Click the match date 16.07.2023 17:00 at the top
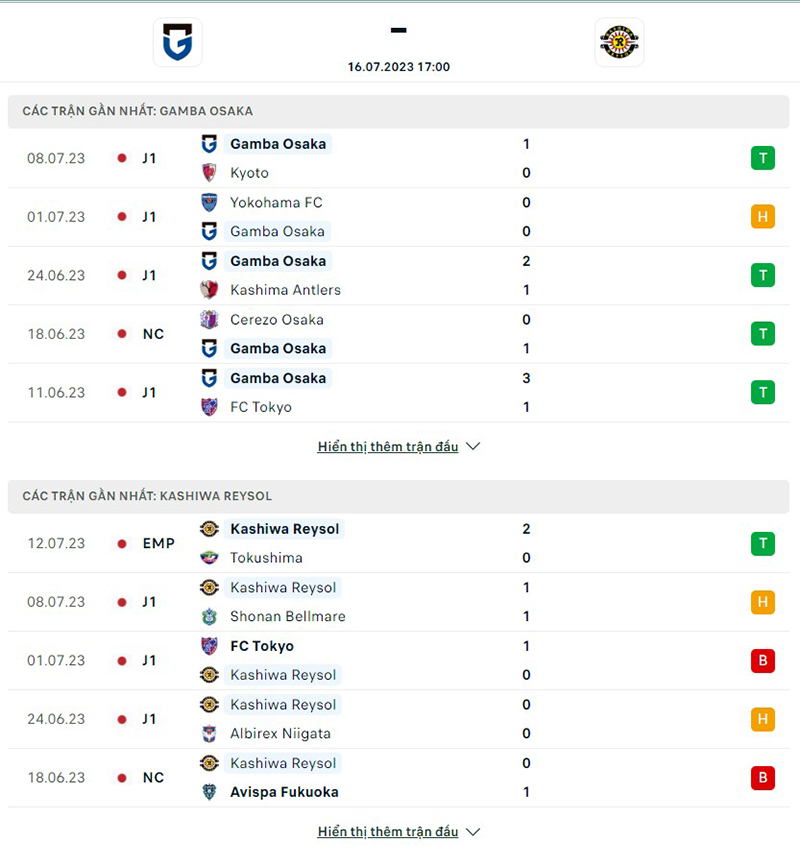This screenshot has width=800, height=865. coord(398,67)
